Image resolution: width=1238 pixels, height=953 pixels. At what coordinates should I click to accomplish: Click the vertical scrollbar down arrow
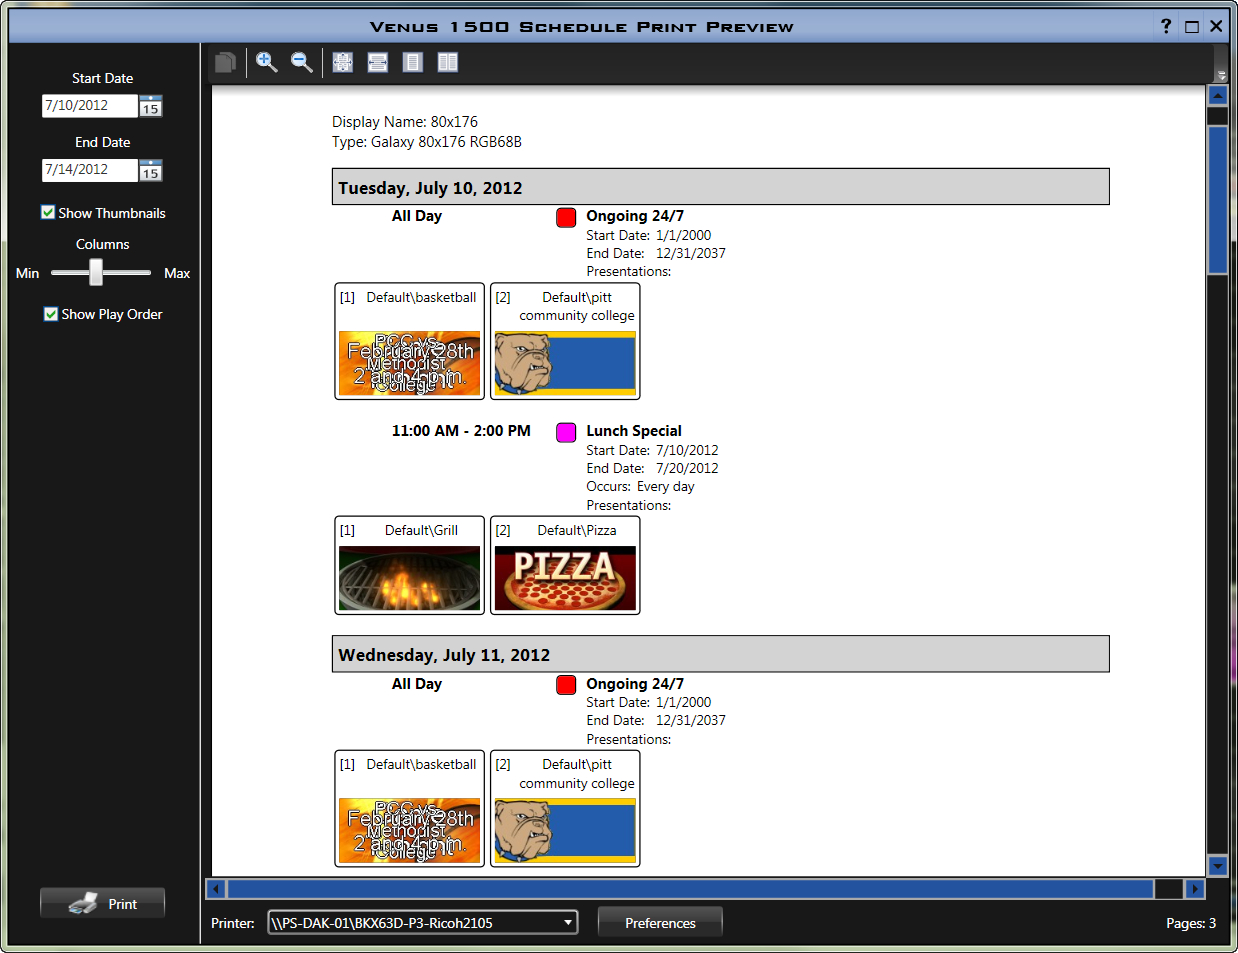[1217, 866]
